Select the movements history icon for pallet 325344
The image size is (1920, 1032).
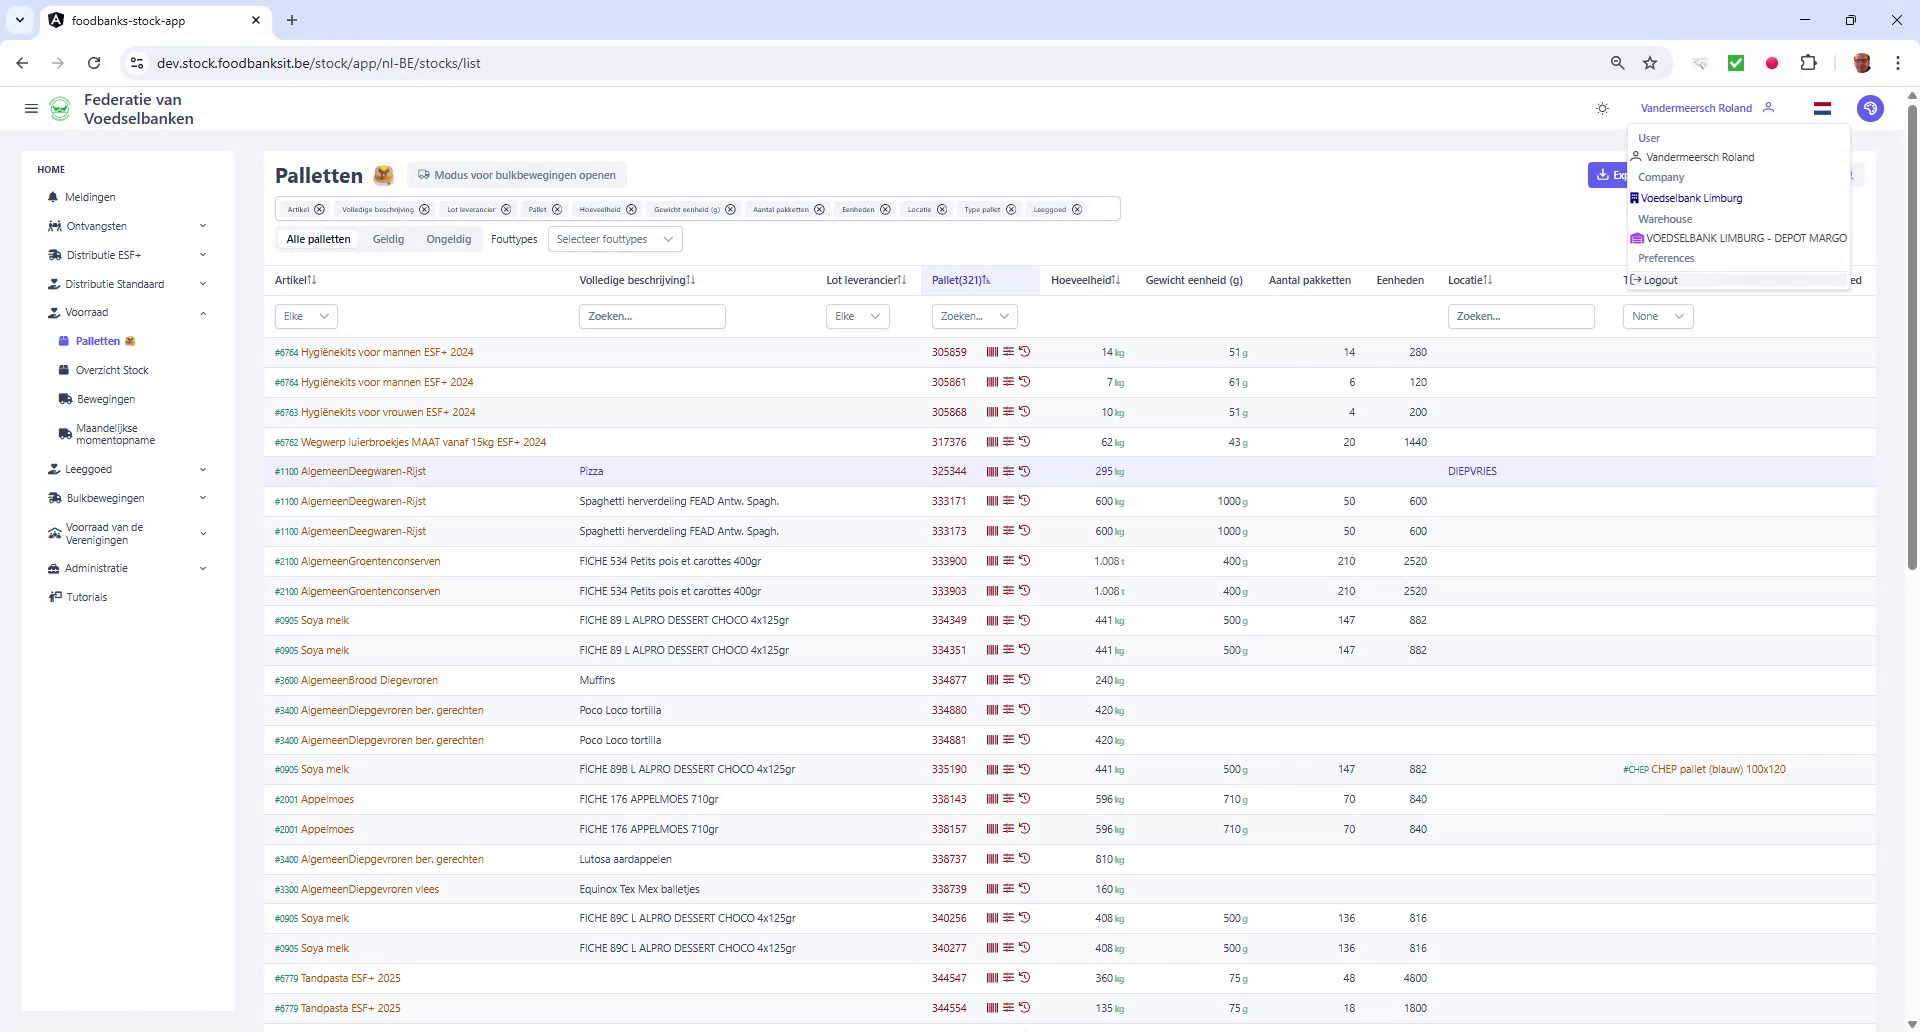click(1024, 471)
